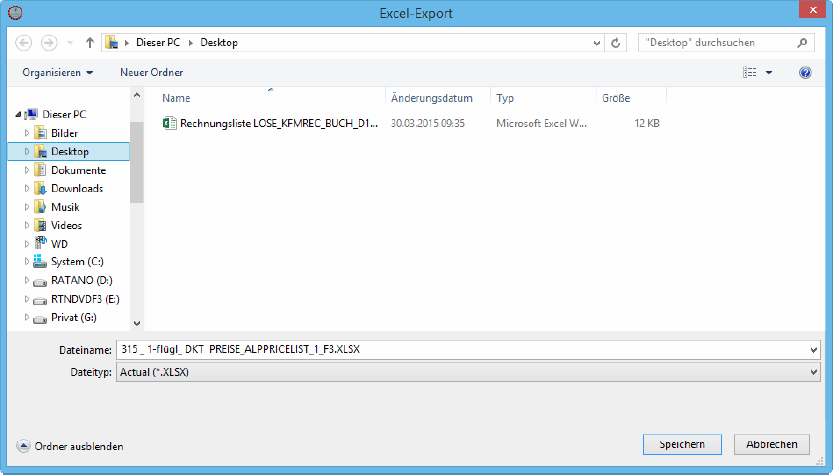The width and height of the screenshot is (833, 475).
Task: Select the Rechnungsliste LOSE_KFMREC_BUCH file
Action: (279, 123)
